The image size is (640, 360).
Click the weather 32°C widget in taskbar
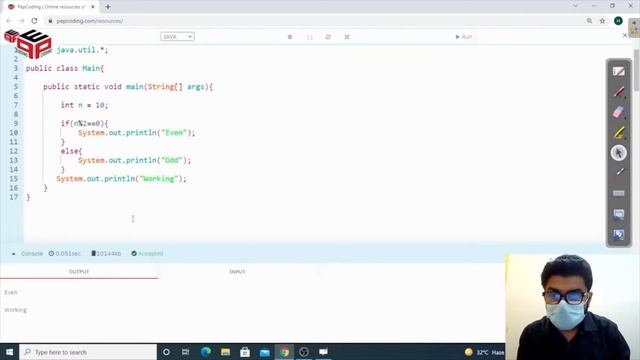(x=484, y=352)
